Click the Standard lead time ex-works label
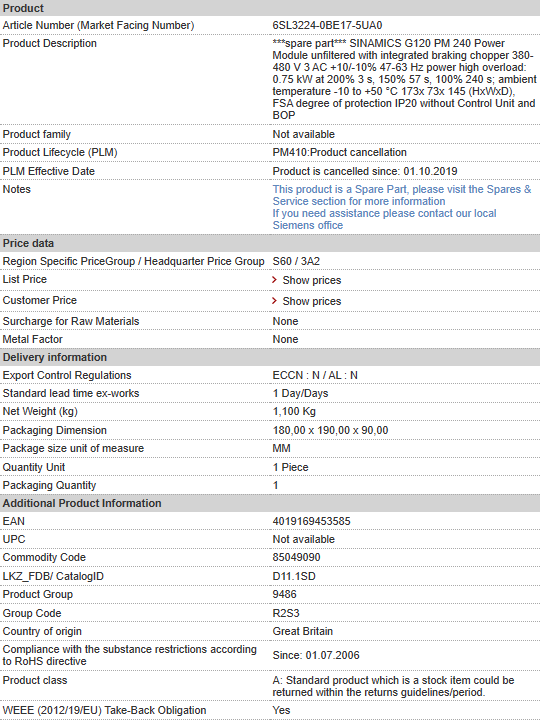The height and width of the screenshot is (723, 544). 71,393
